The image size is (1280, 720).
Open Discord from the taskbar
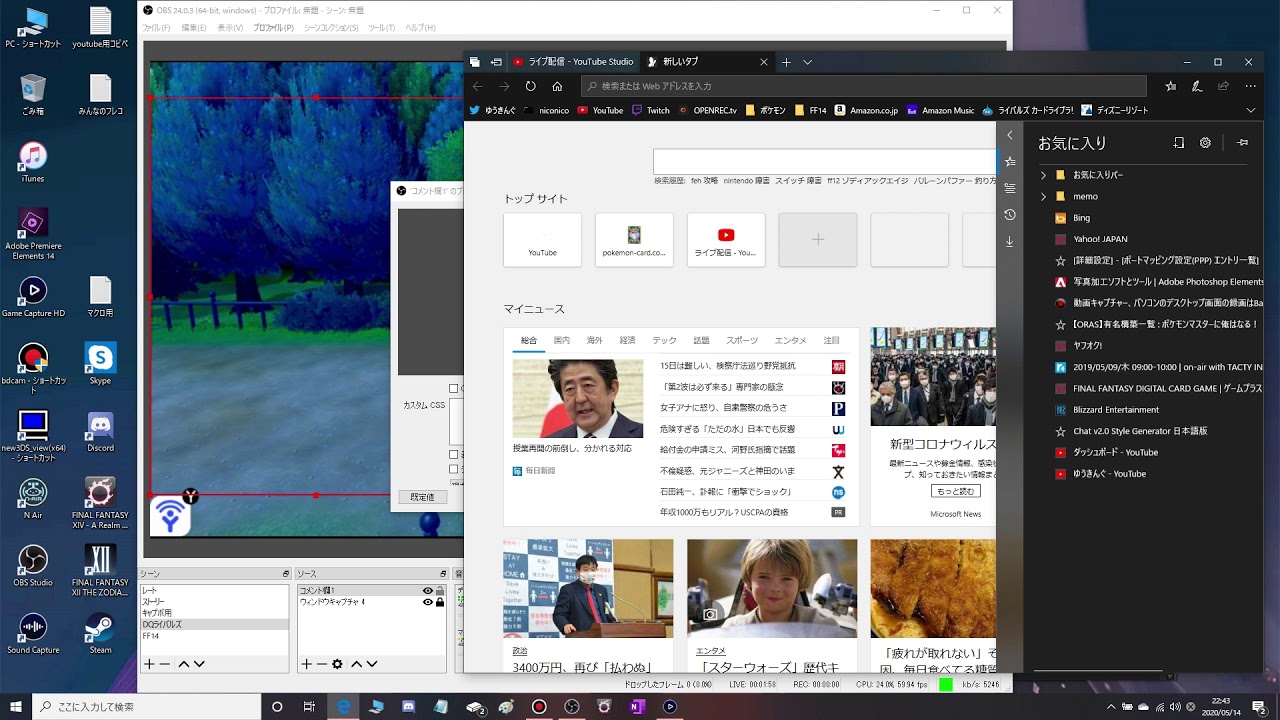408,706
